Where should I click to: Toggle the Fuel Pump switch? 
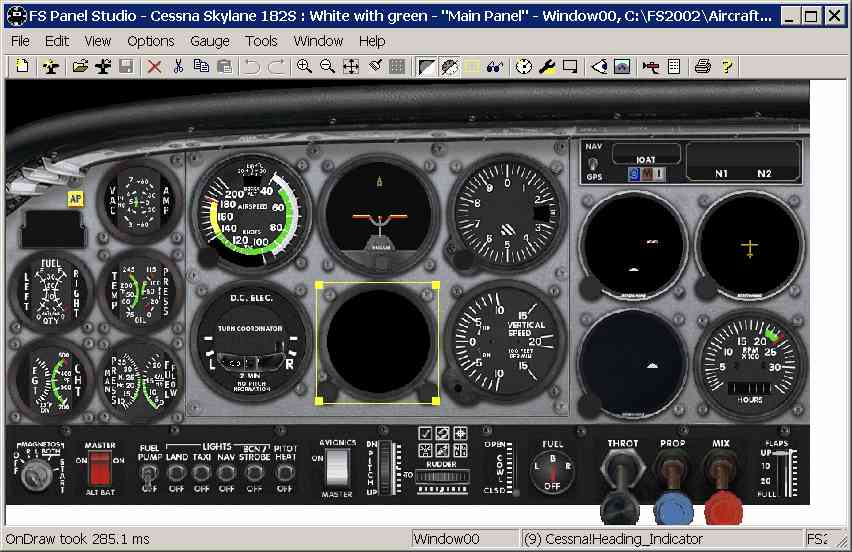click(x=149, y=474)
